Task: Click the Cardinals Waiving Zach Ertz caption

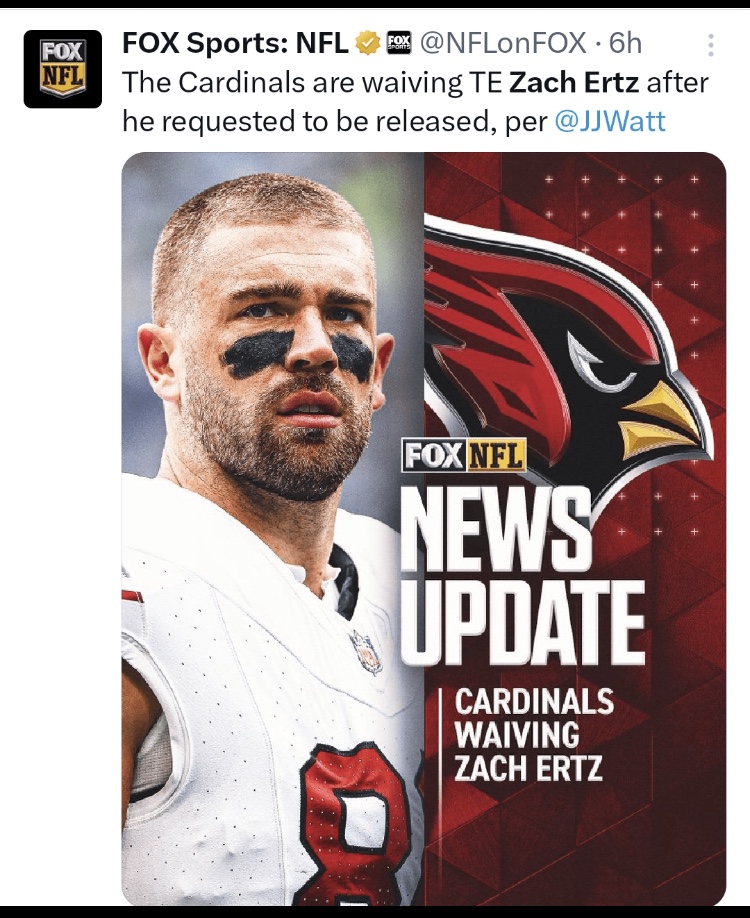Action: coord(534,735)
